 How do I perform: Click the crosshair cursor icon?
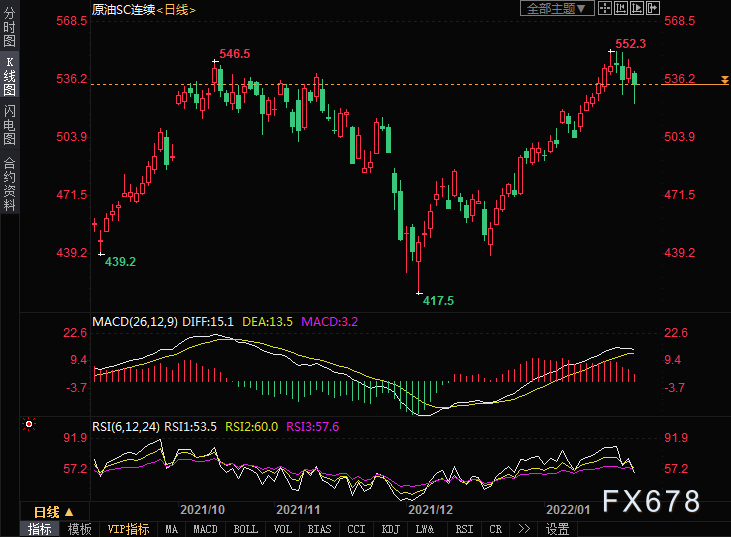(605, 8)
